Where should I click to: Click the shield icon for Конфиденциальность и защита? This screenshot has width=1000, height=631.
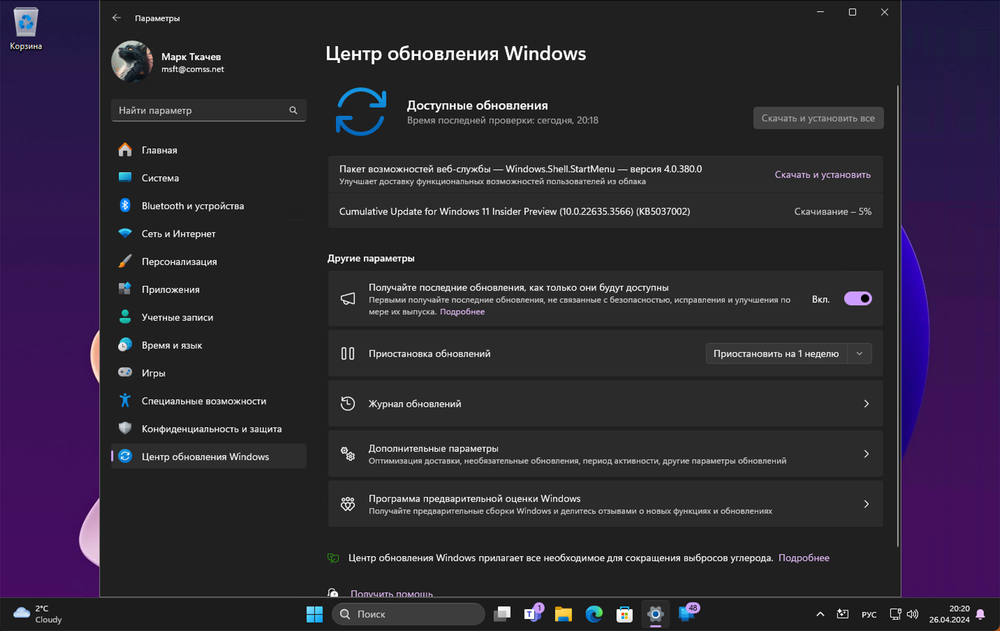pos(125,428)
